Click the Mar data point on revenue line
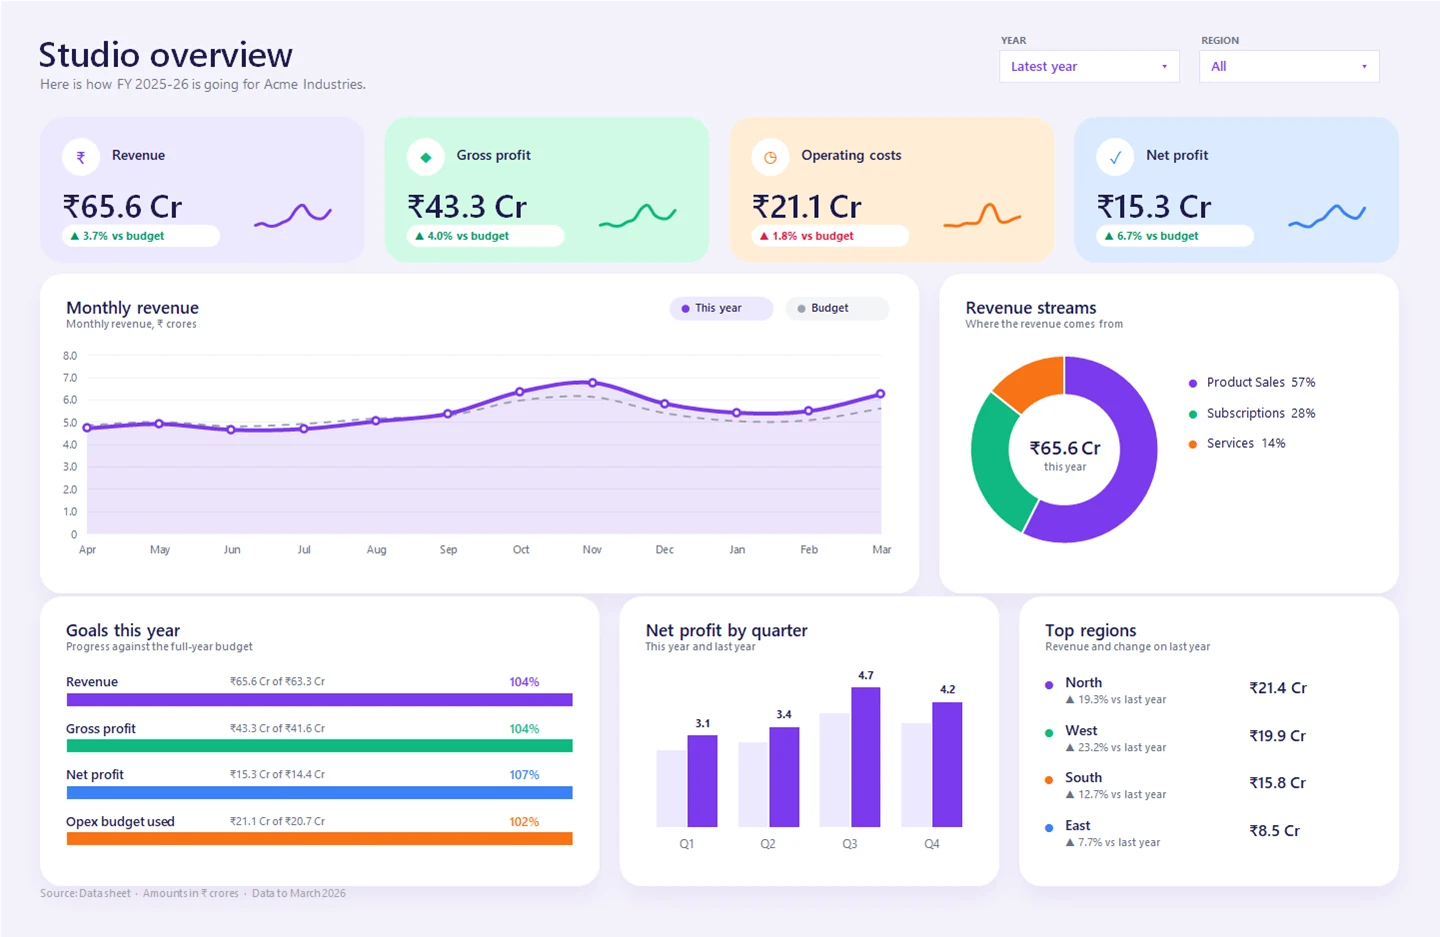 [x=881, y=394]
